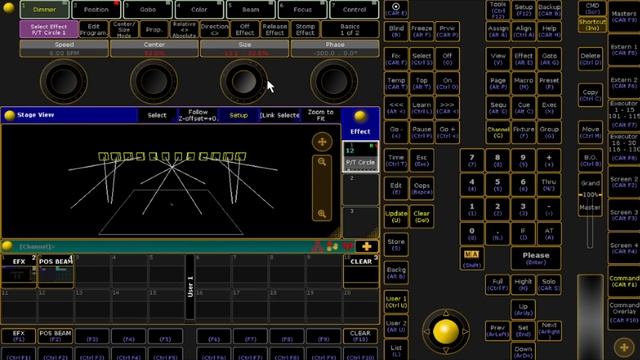Click the MA shift key
This screenshot has height=360, width=640.
472,258
